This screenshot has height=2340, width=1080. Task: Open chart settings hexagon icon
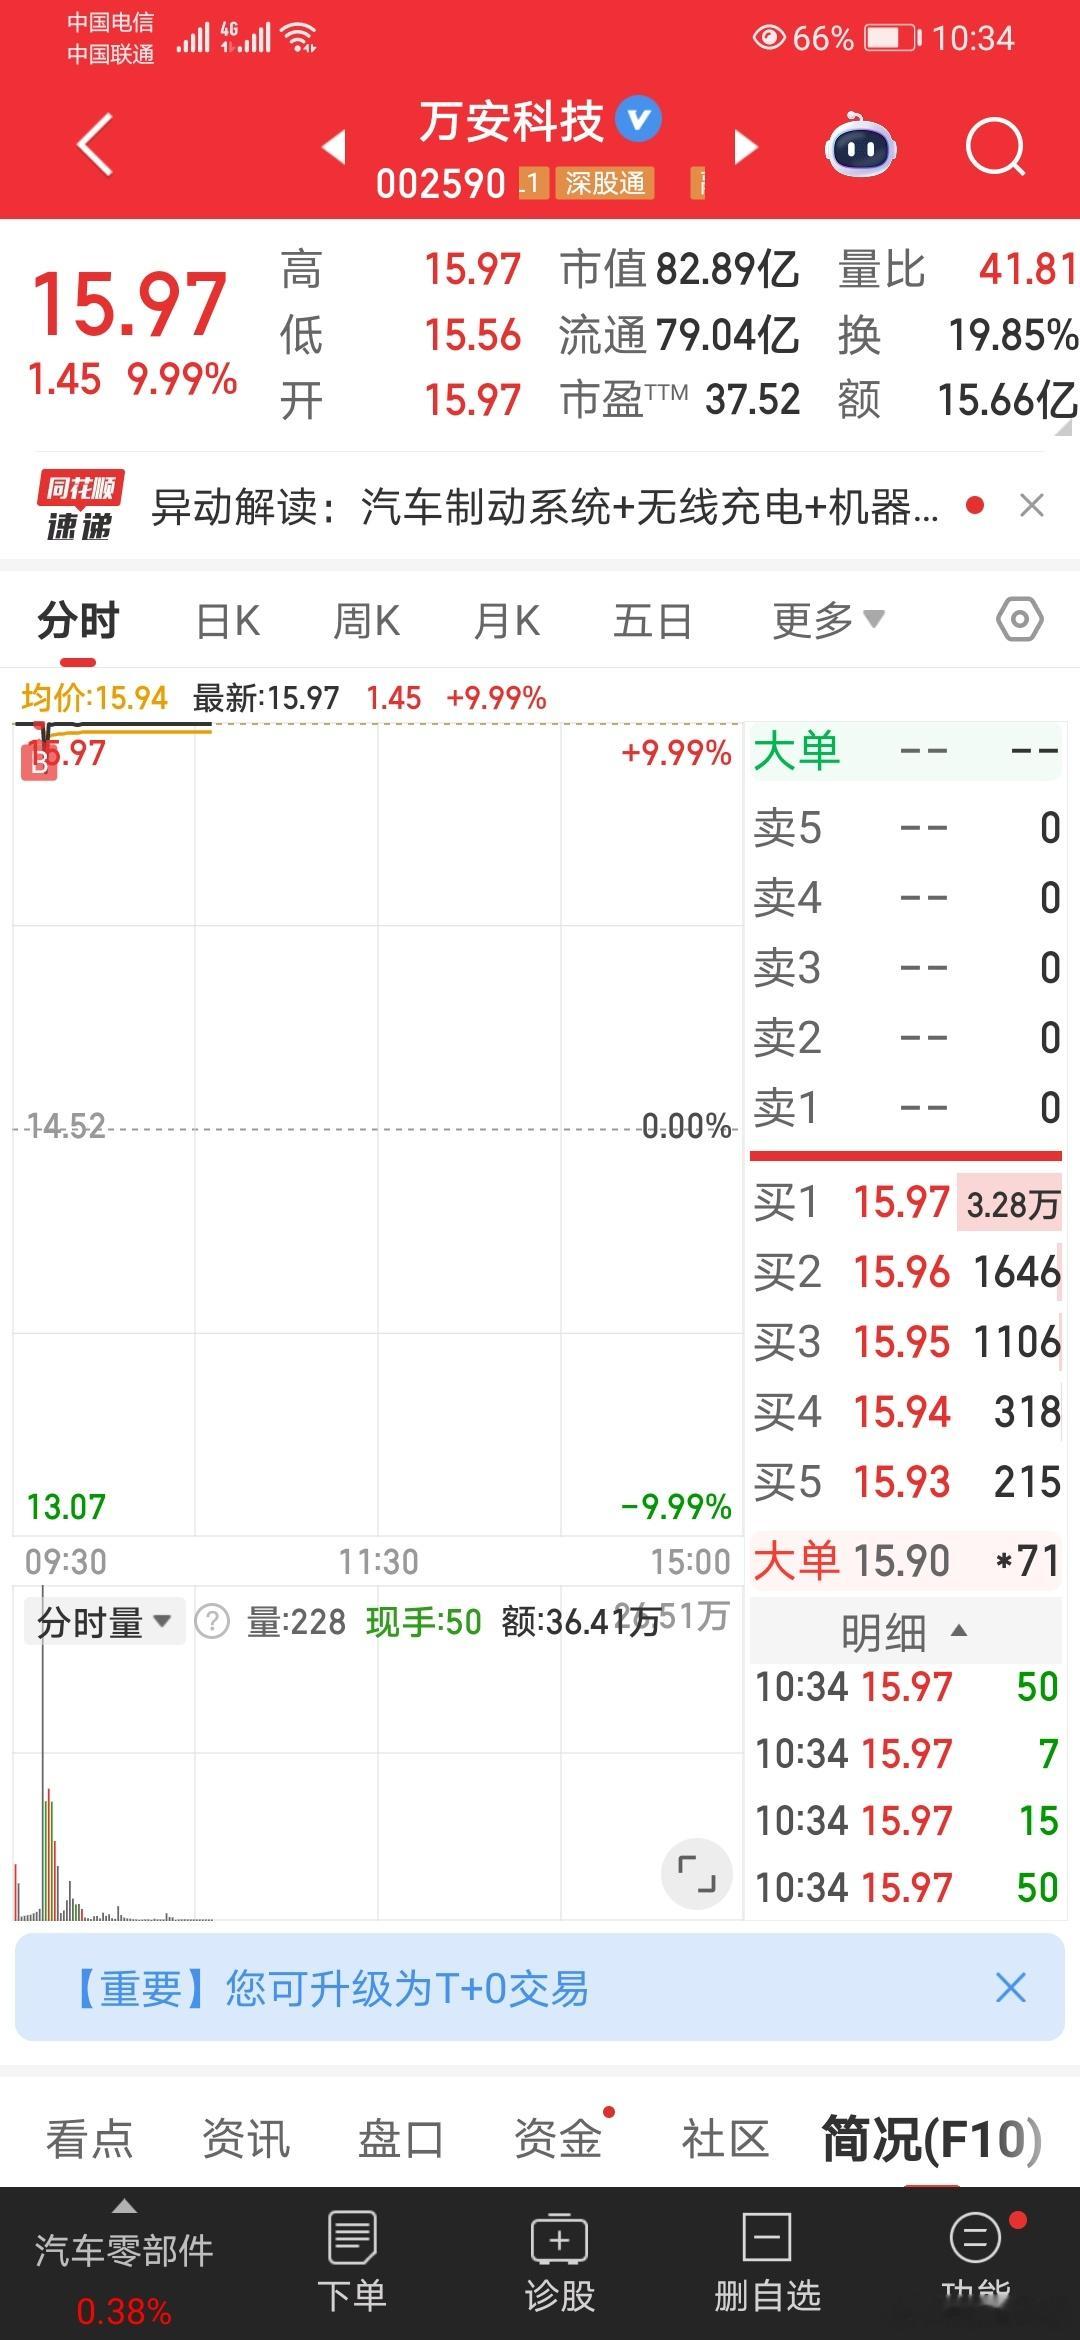[1020, 620]
